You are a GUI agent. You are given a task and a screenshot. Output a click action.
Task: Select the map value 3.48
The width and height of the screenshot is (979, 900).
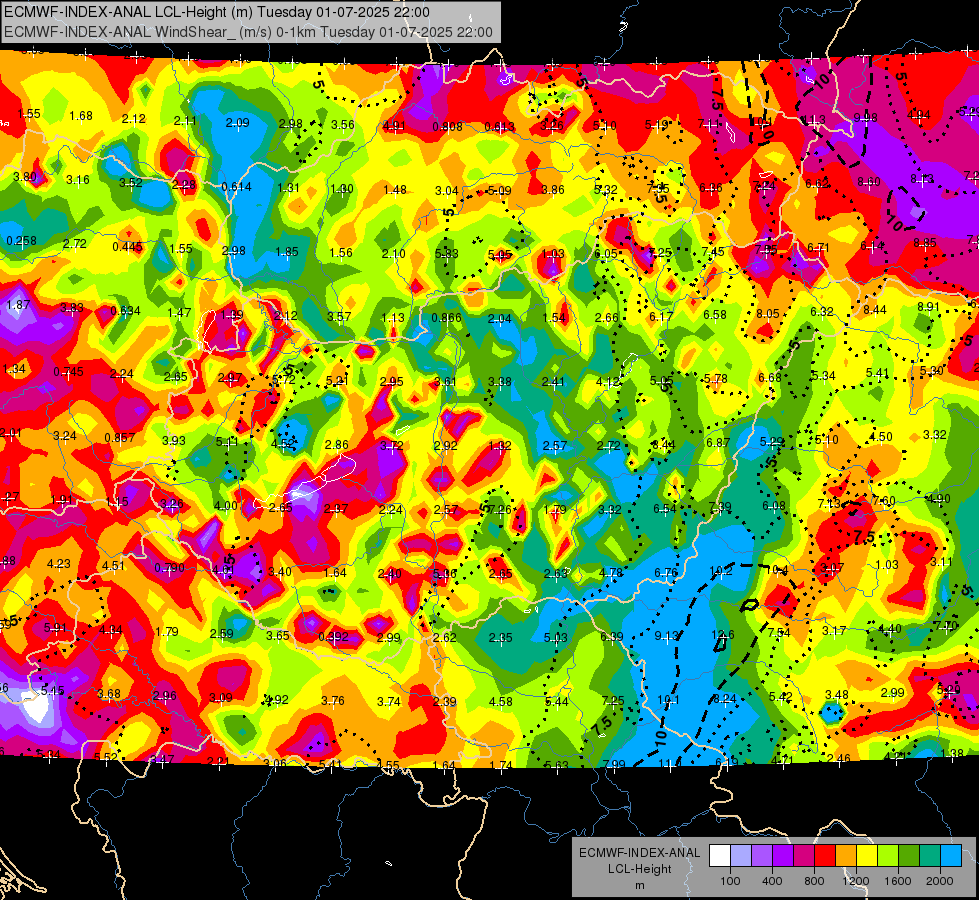coord(837,695)
